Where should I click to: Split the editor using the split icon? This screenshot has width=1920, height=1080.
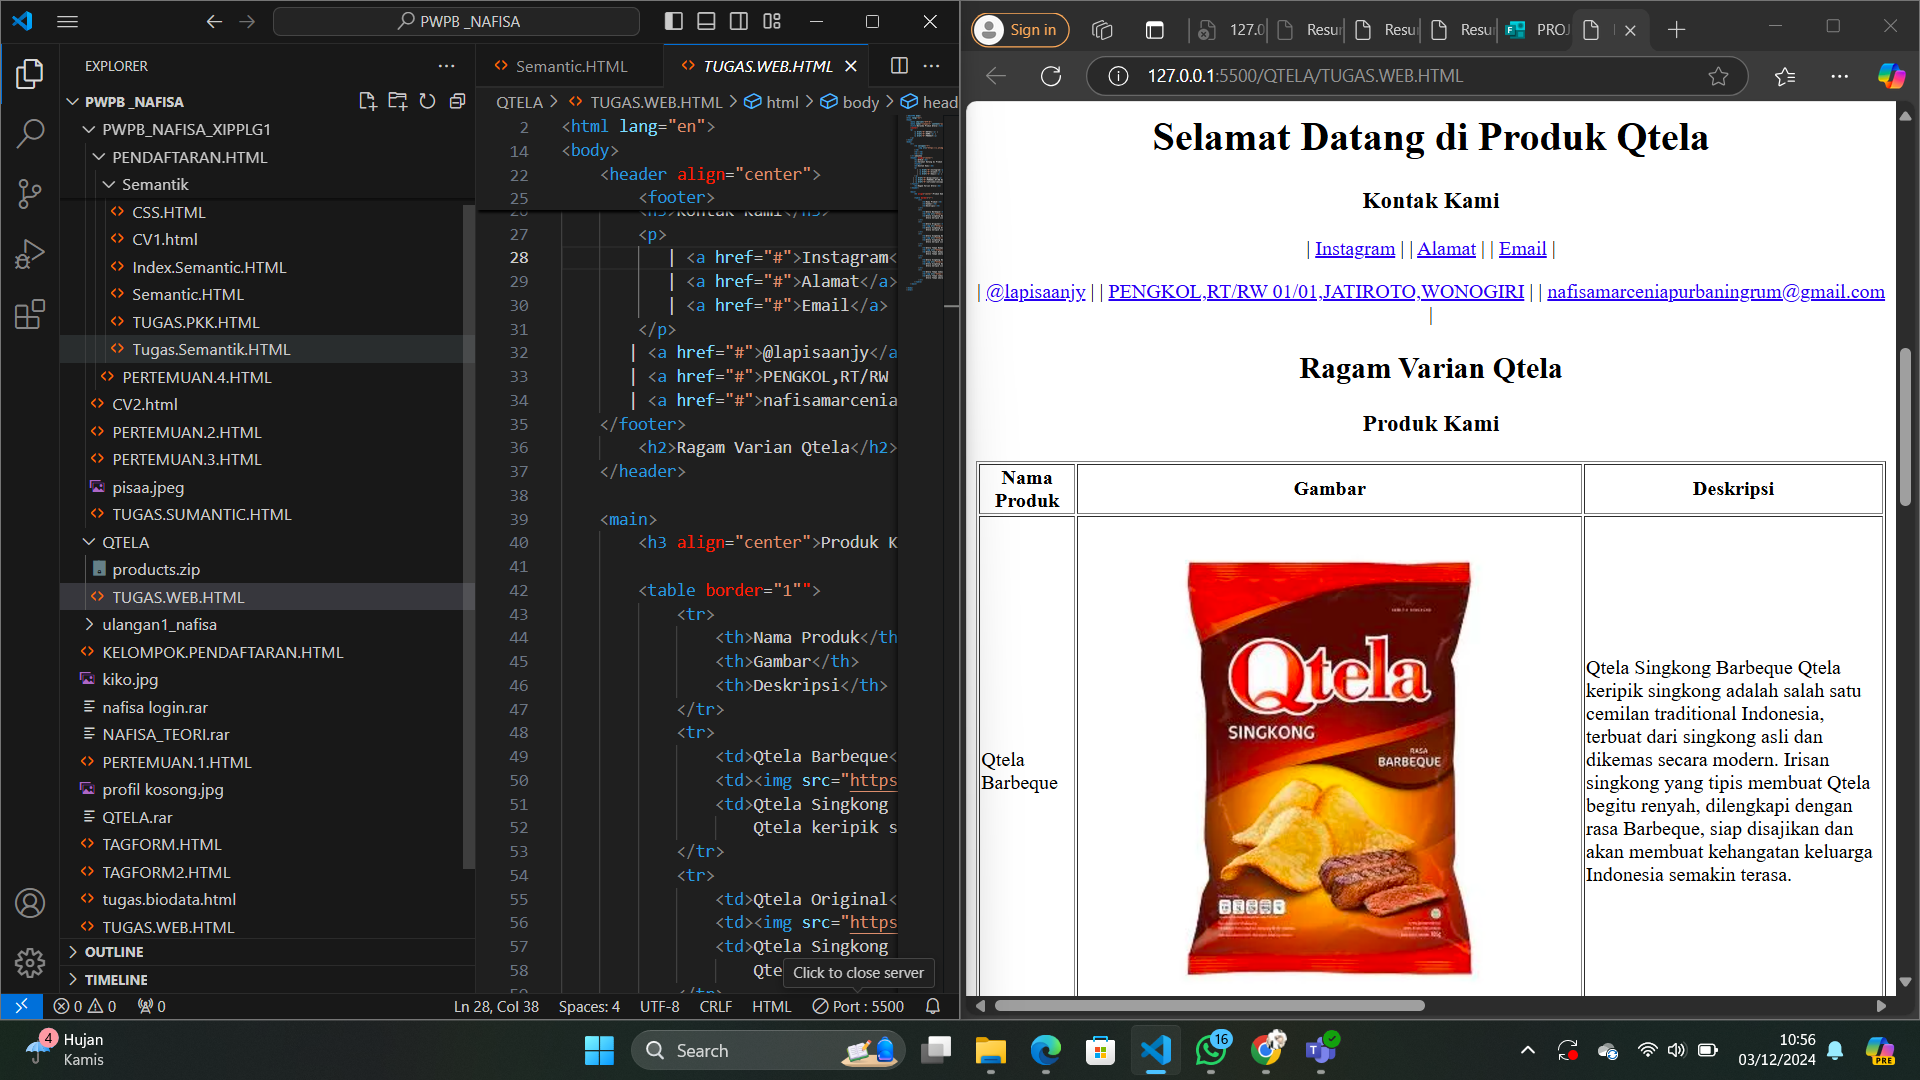[x=897, y=65]
